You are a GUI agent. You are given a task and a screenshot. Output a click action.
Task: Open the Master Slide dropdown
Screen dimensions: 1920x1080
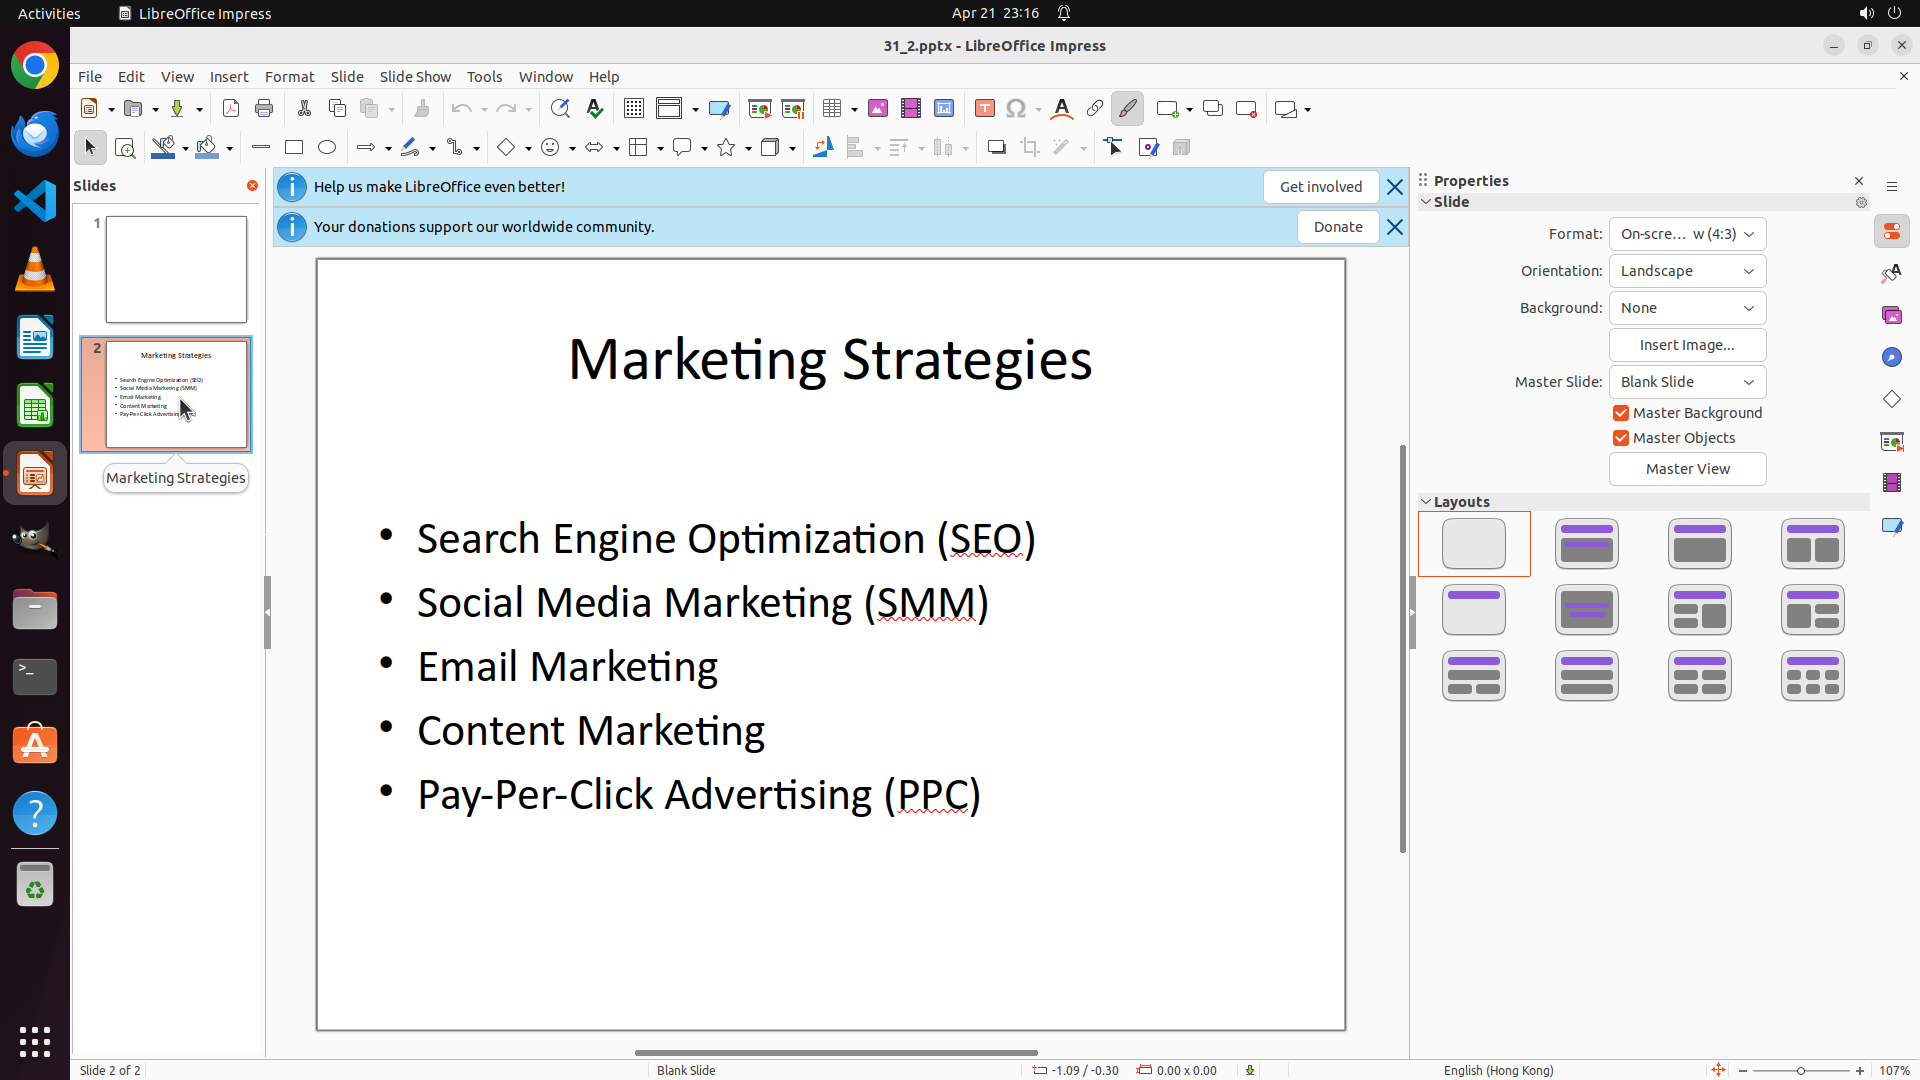tap(1687, 382)
